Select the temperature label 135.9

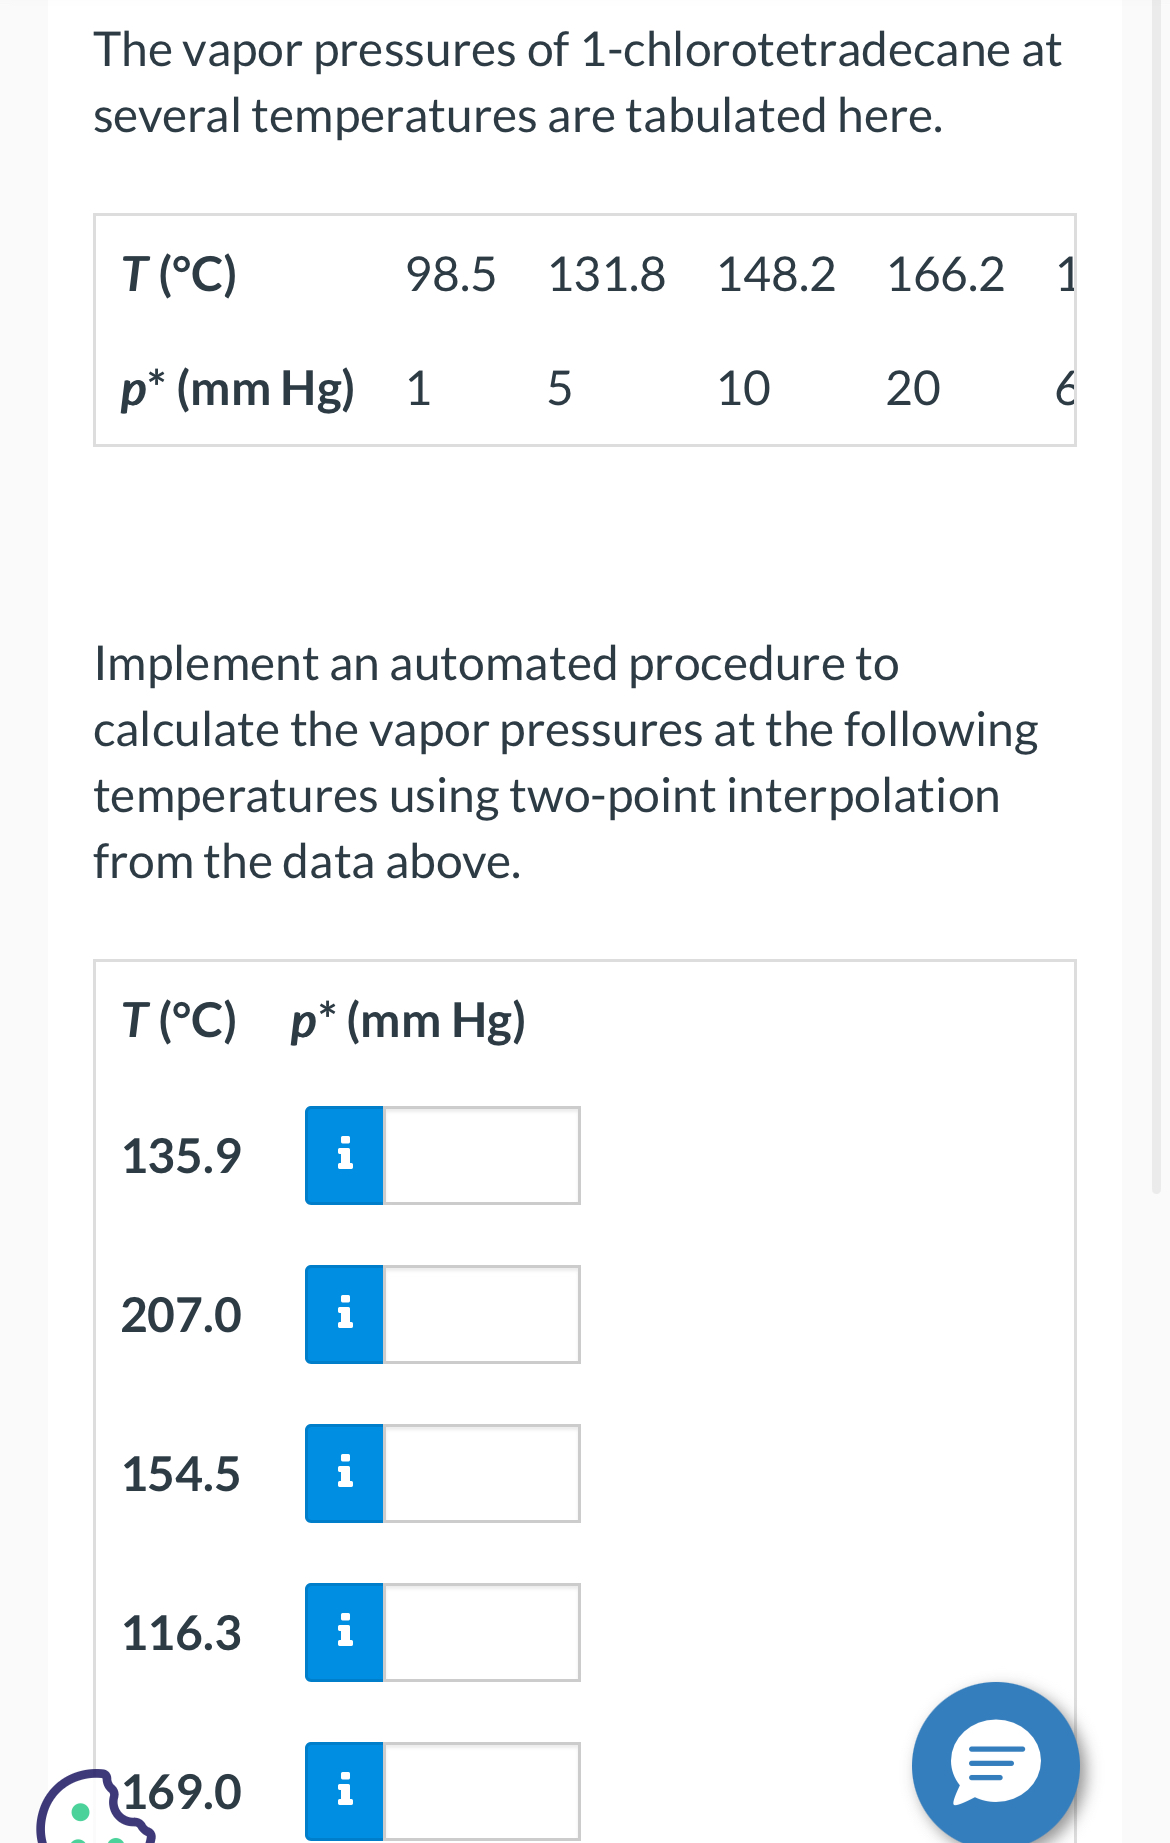180,1155
